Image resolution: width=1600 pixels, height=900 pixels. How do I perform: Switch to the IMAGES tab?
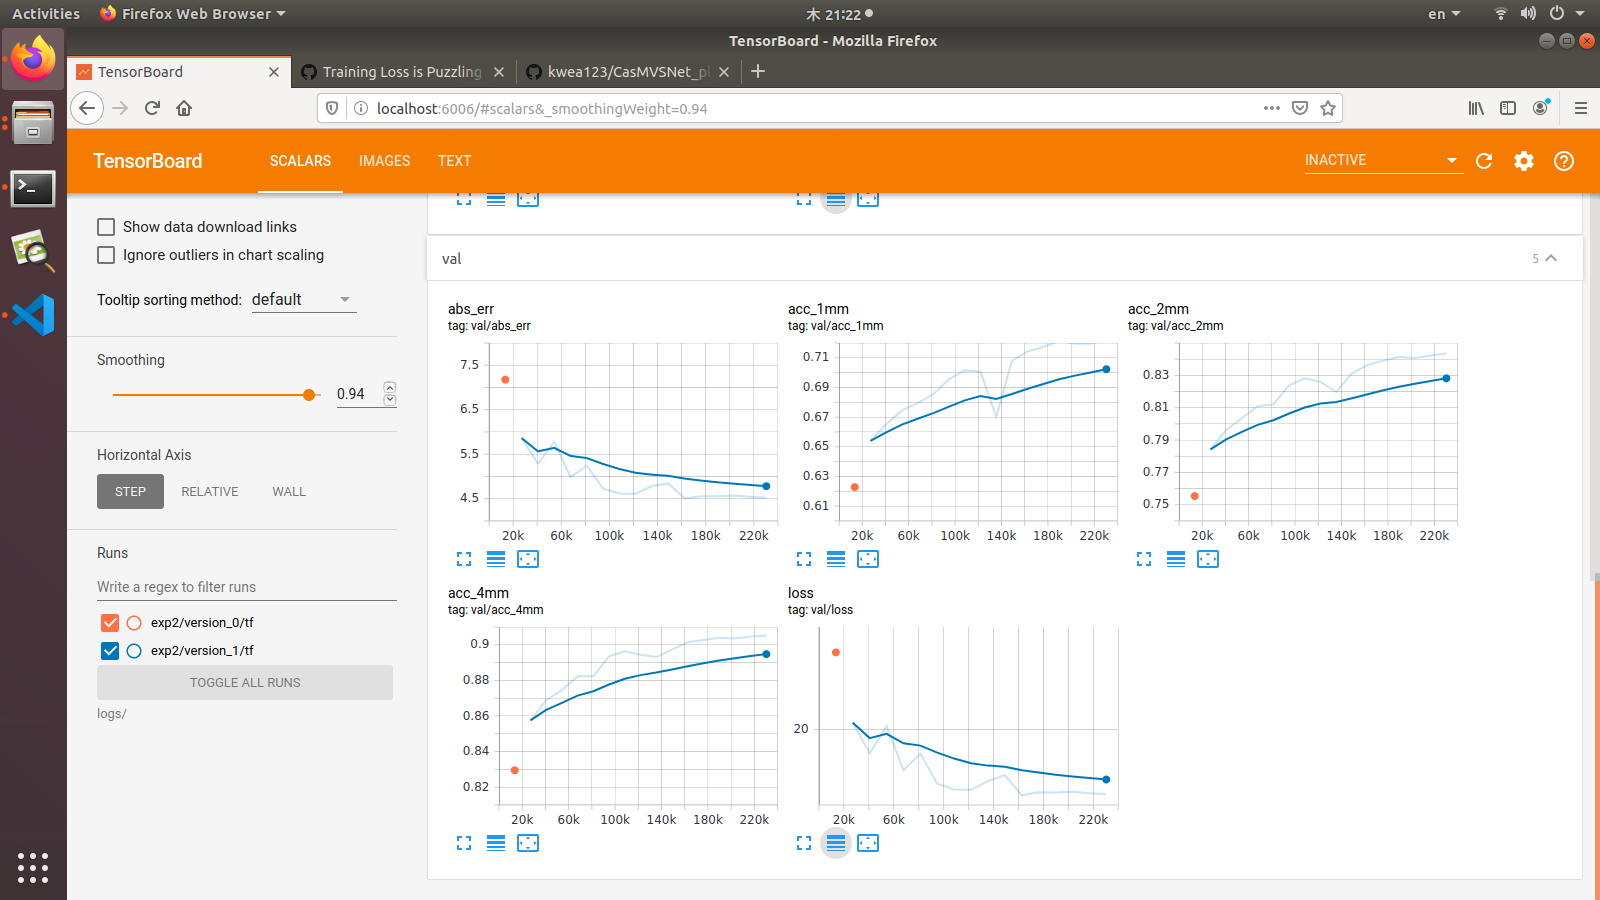coord(385,161)
